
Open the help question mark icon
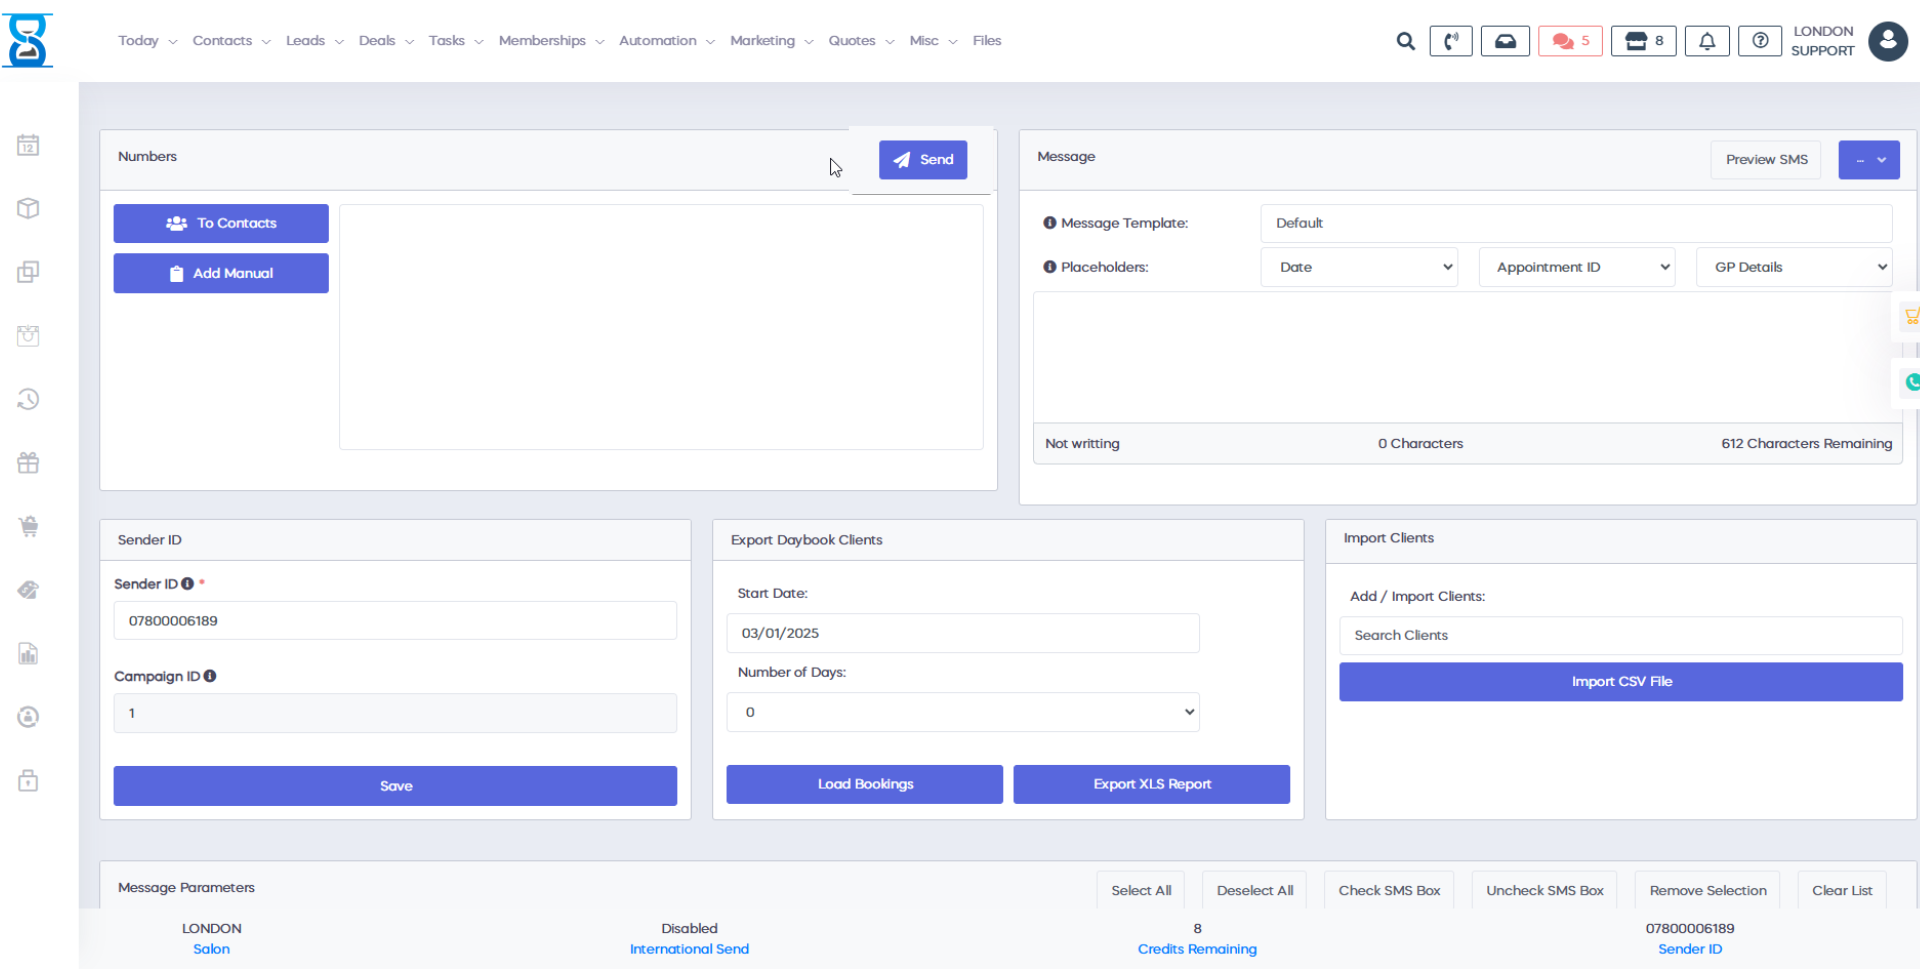(x=1759, y=41)
